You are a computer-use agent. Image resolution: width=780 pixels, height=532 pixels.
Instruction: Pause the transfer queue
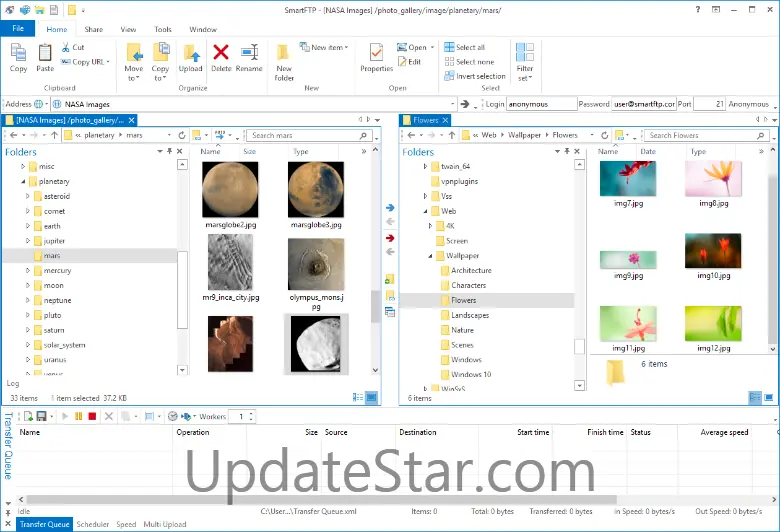79,416
